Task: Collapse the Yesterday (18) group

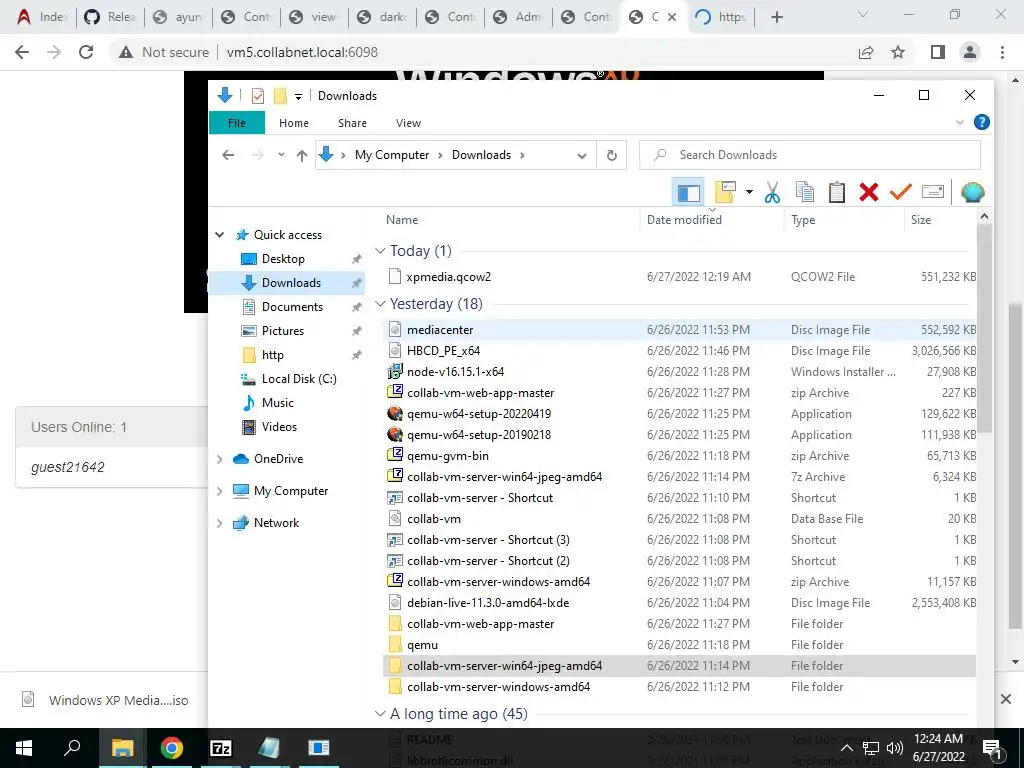Action: [379, 304]
